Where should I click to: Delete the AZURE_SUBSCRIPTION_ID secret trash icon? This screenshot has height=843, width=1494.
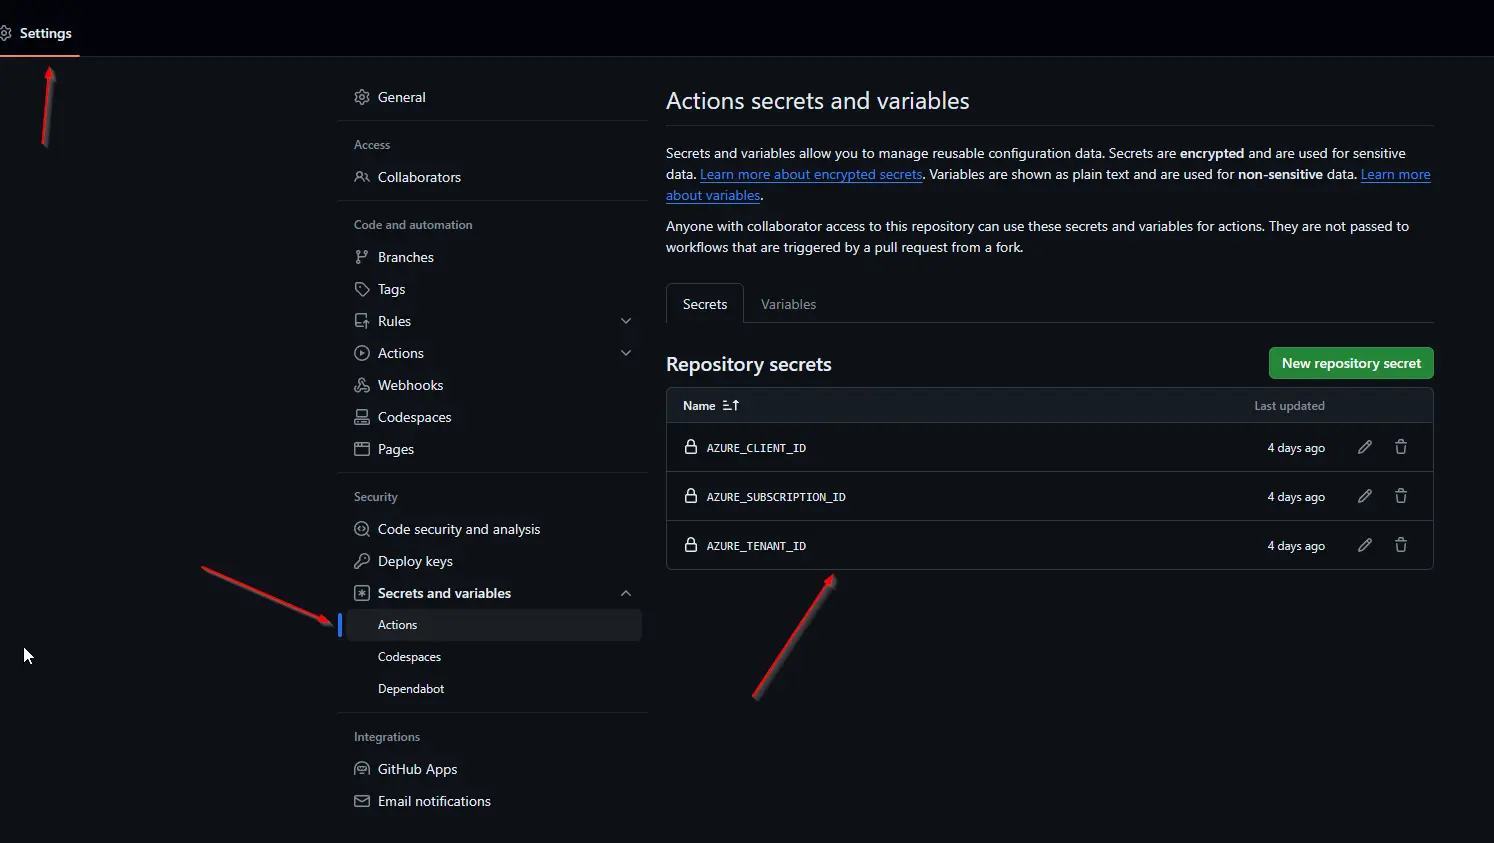click(x=1401, y=496)
